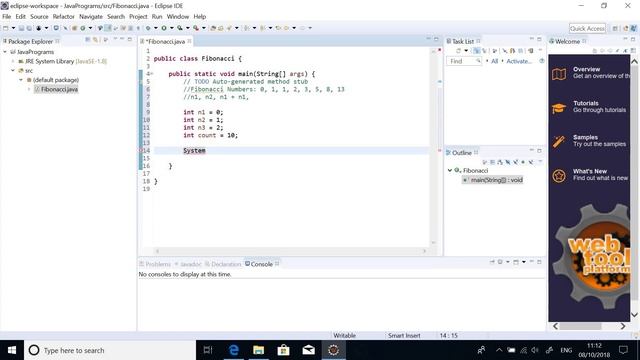Open Microsoft Store from taskbar
This screenshot has width=640, height=360.
[283, 350]
